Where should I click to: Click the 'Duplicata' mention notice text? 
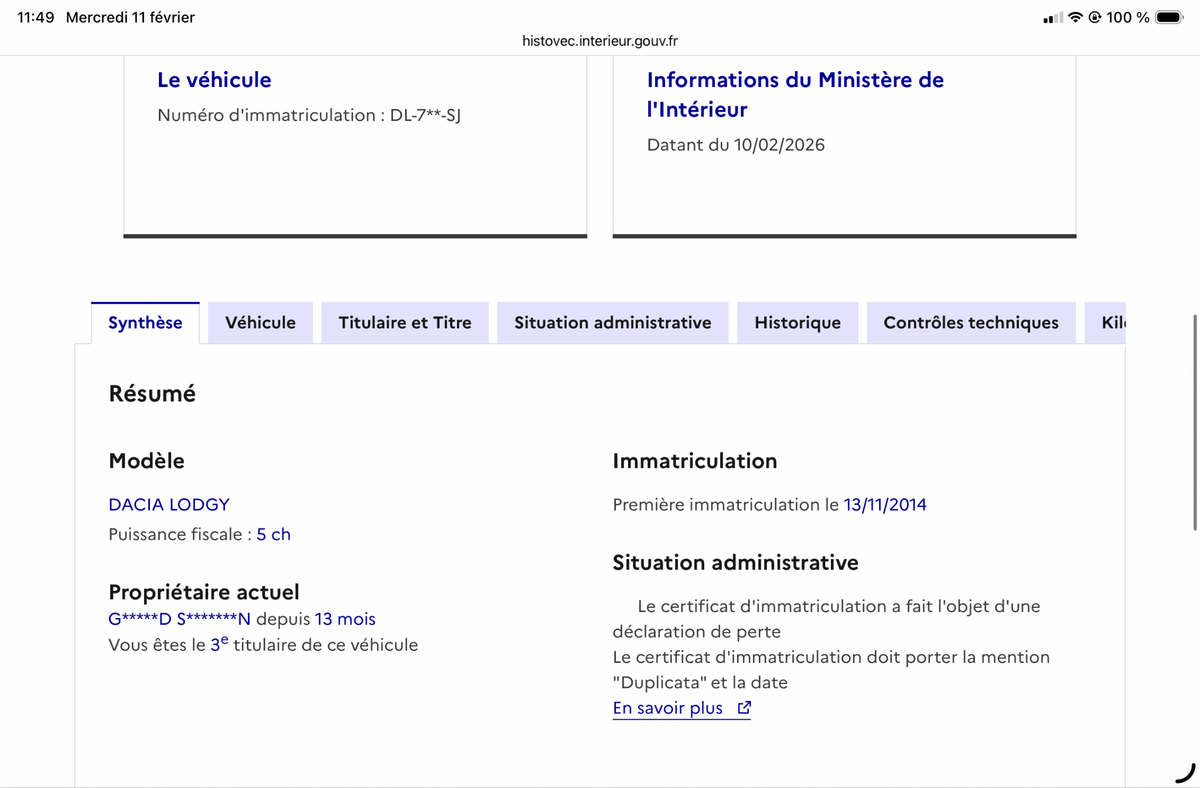[831, 670]
